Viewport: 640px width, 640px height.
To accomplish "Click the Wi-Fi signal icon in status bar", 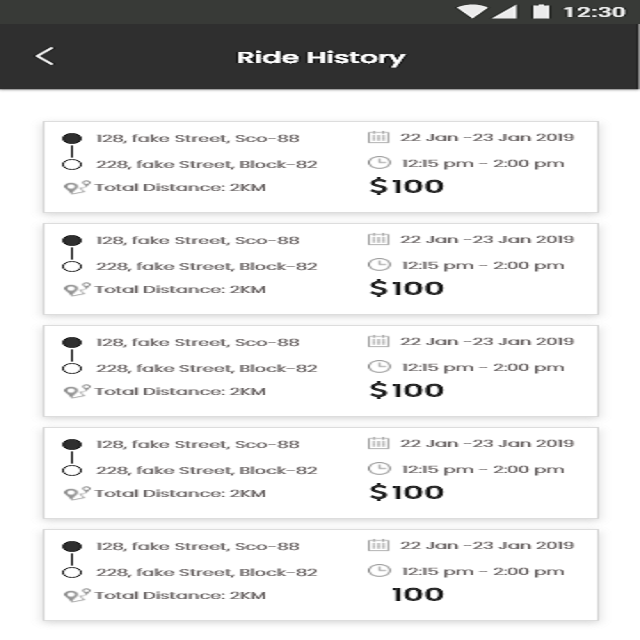I will tap(472, 12).
